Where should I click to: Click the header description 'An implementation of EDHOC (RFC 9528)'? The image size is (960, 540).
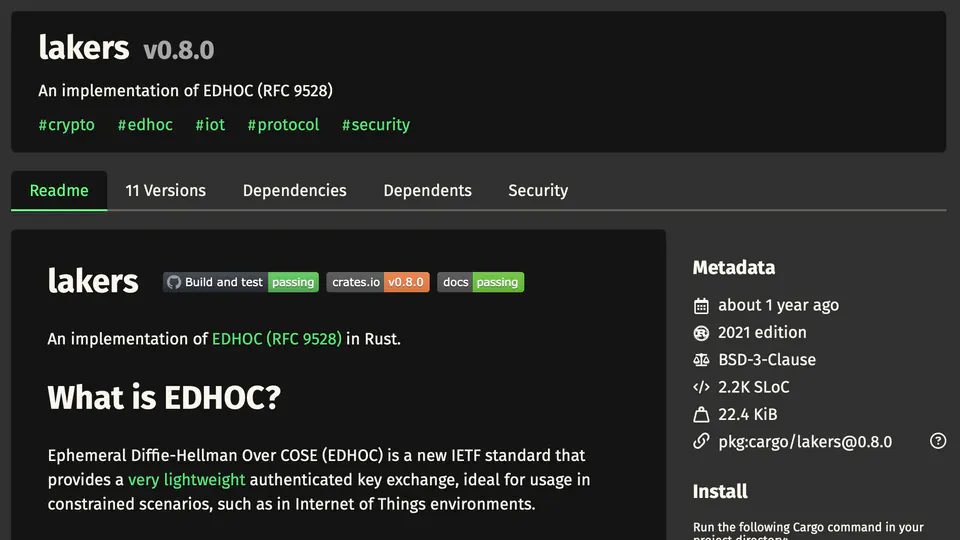point(186,91)
